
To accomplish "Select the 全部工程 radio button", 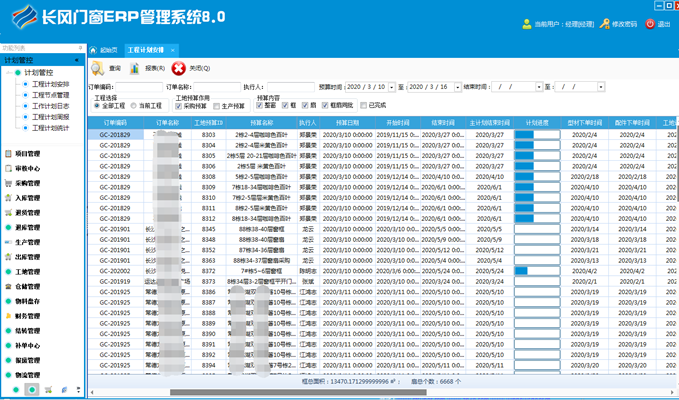I will point(97,105).
